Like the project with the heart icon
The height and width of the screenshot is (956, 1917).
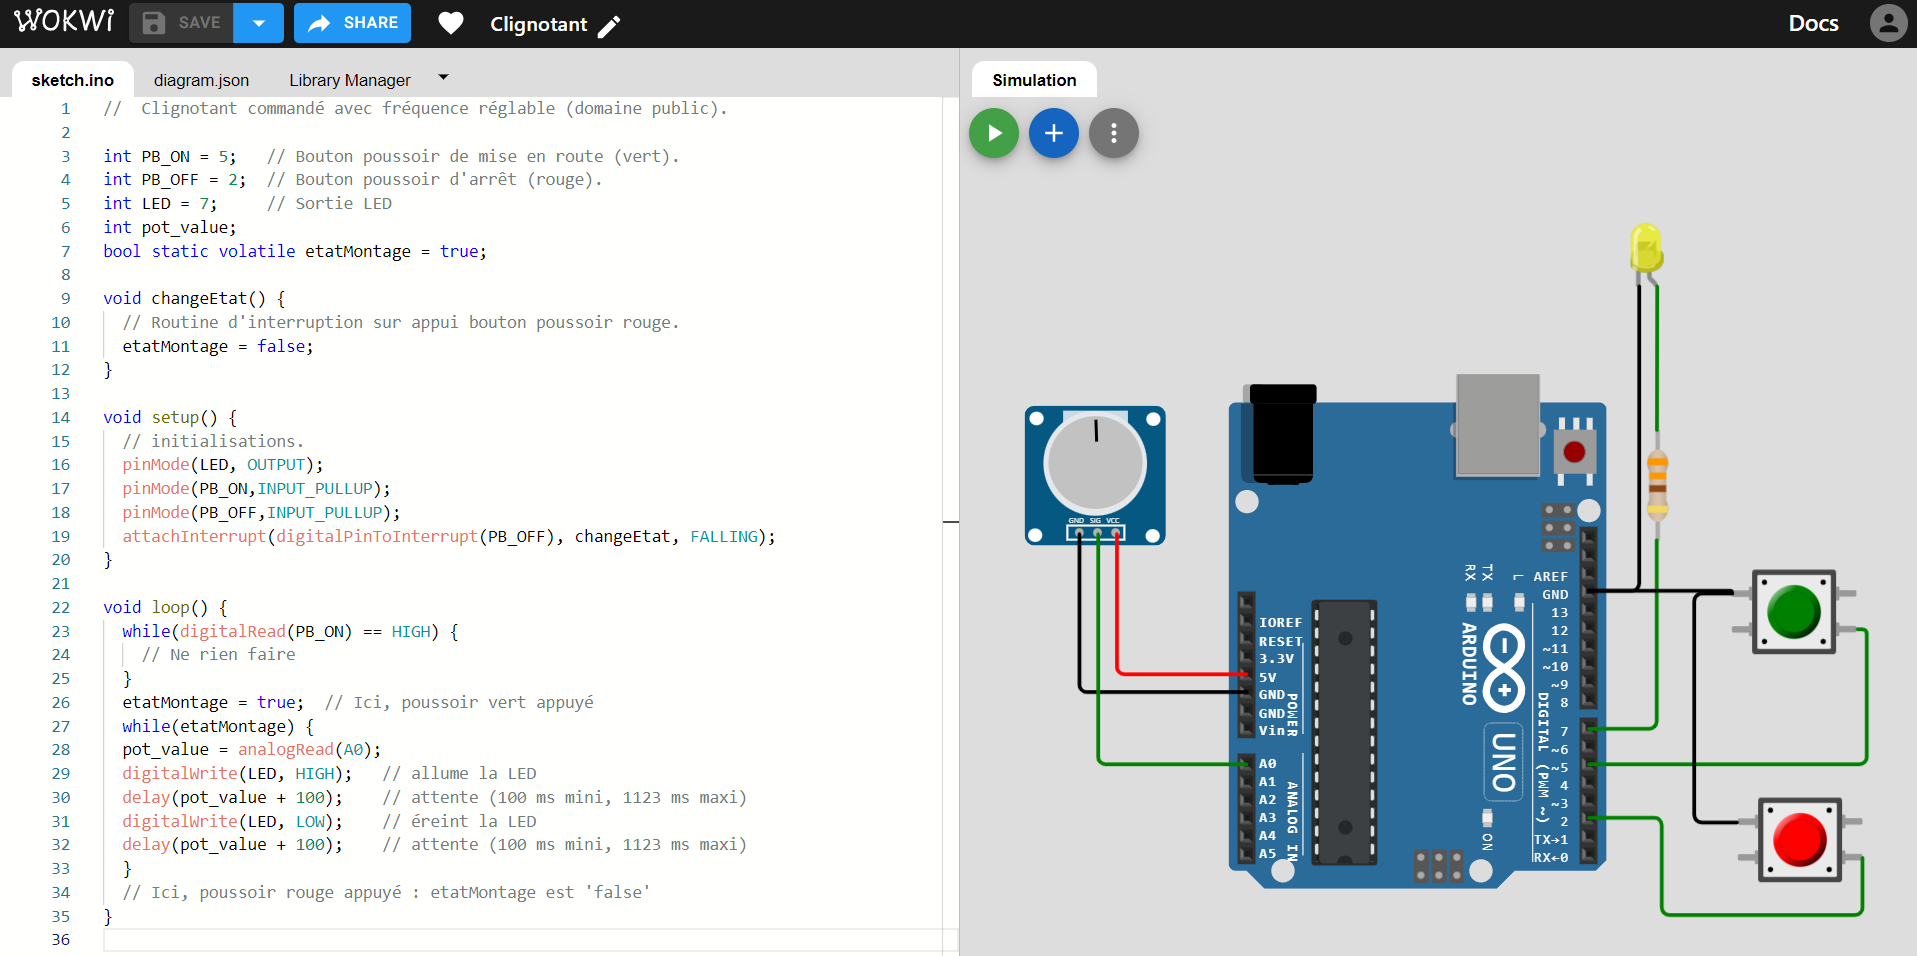451,23
